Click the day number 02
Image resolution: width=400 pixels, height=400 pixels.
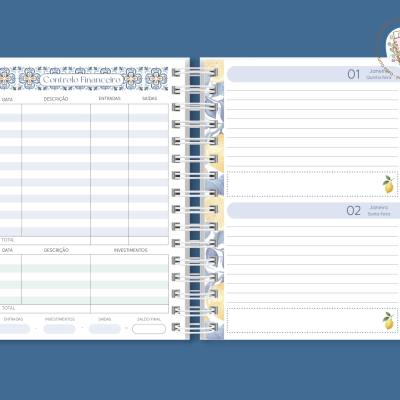(x=353, y=211)
